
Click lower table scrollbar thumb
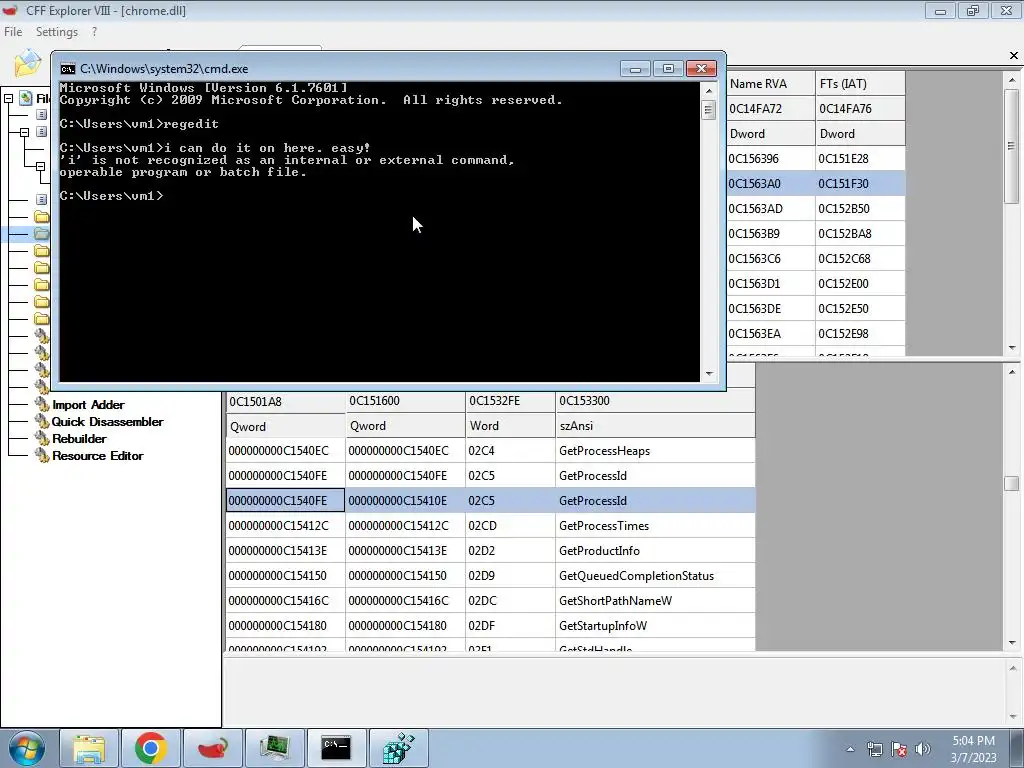1012,483
